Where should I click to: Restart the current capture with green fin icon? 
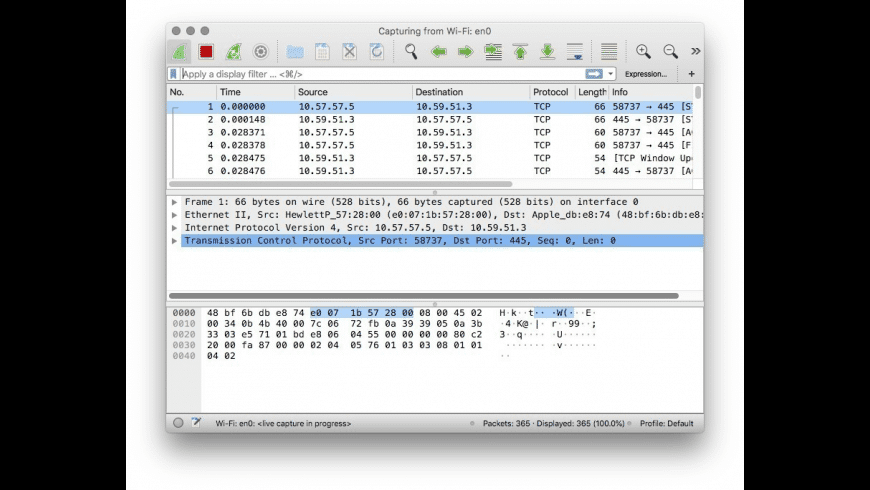pyautogui.click(x=233, y=52)
